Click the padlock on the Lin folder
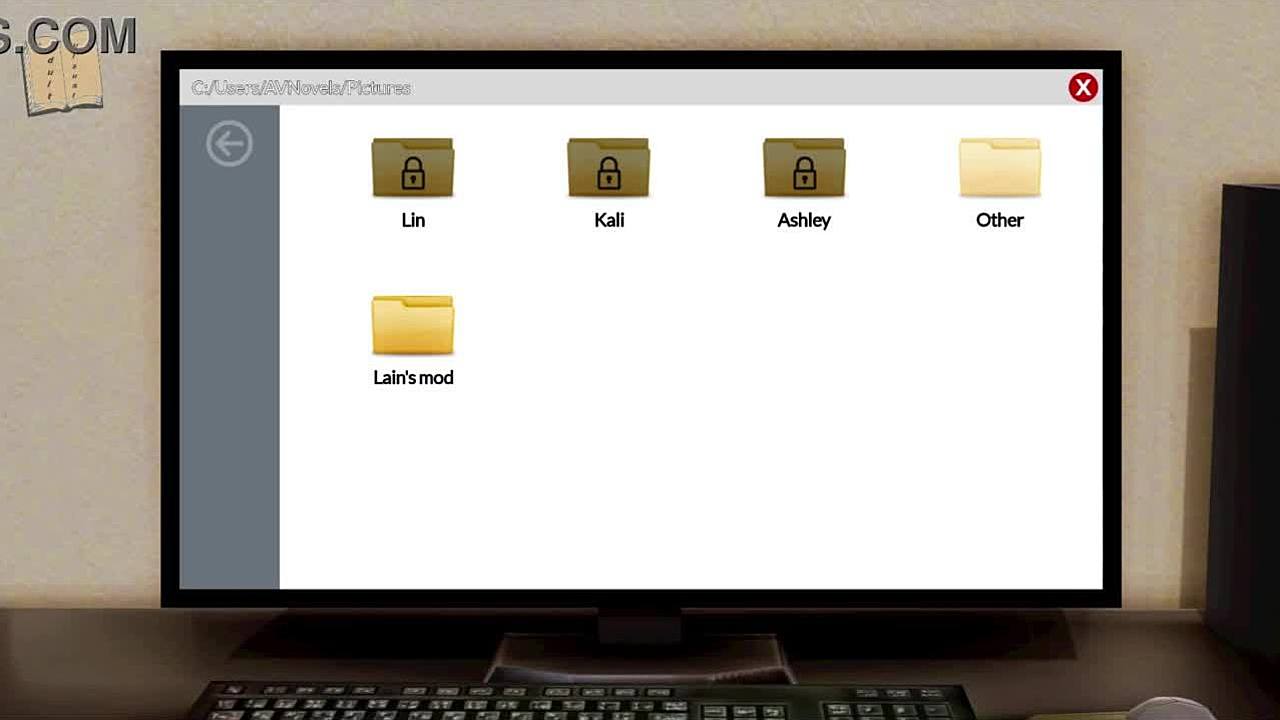1280x720 pixels. [413, 176]
